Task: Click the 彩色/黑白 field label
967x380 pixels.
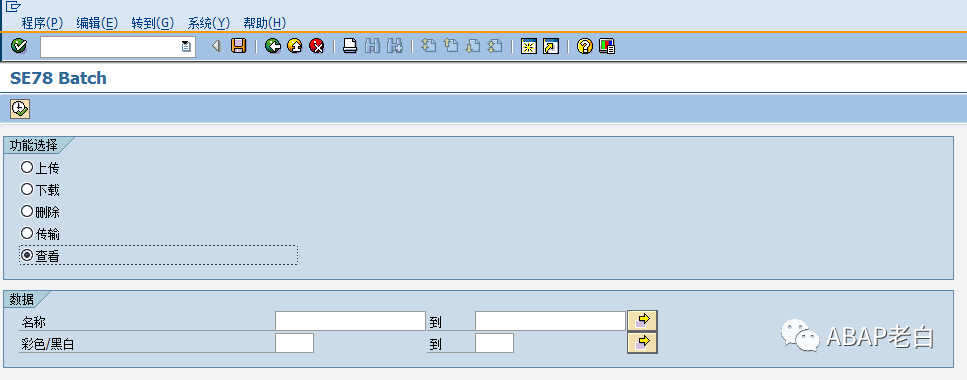Action: [x=48, y=344]
